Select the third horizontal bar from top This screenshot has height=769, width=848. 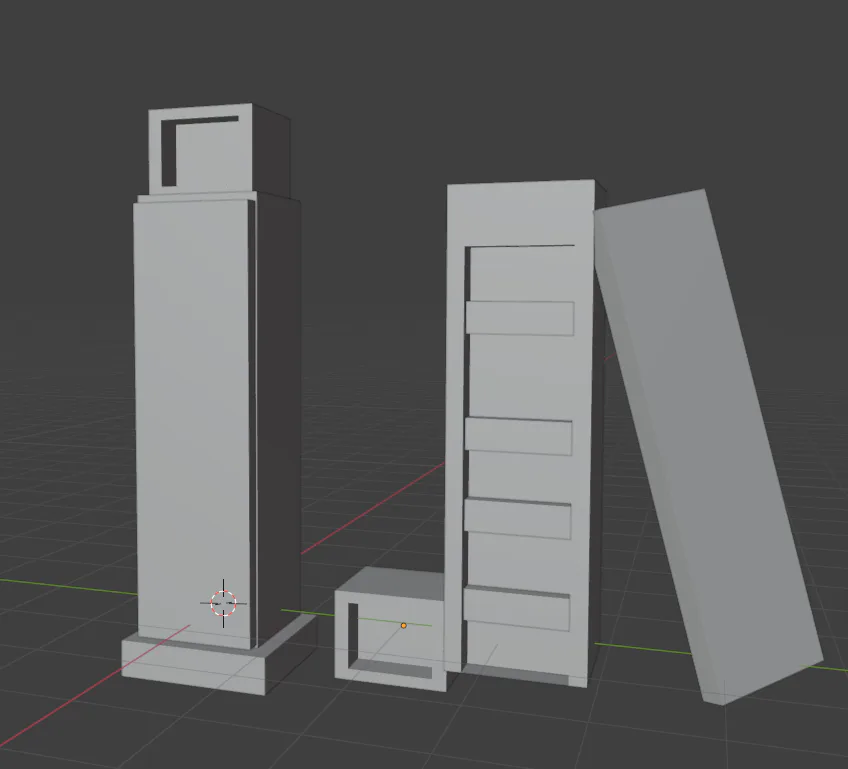tap(518, 518)
